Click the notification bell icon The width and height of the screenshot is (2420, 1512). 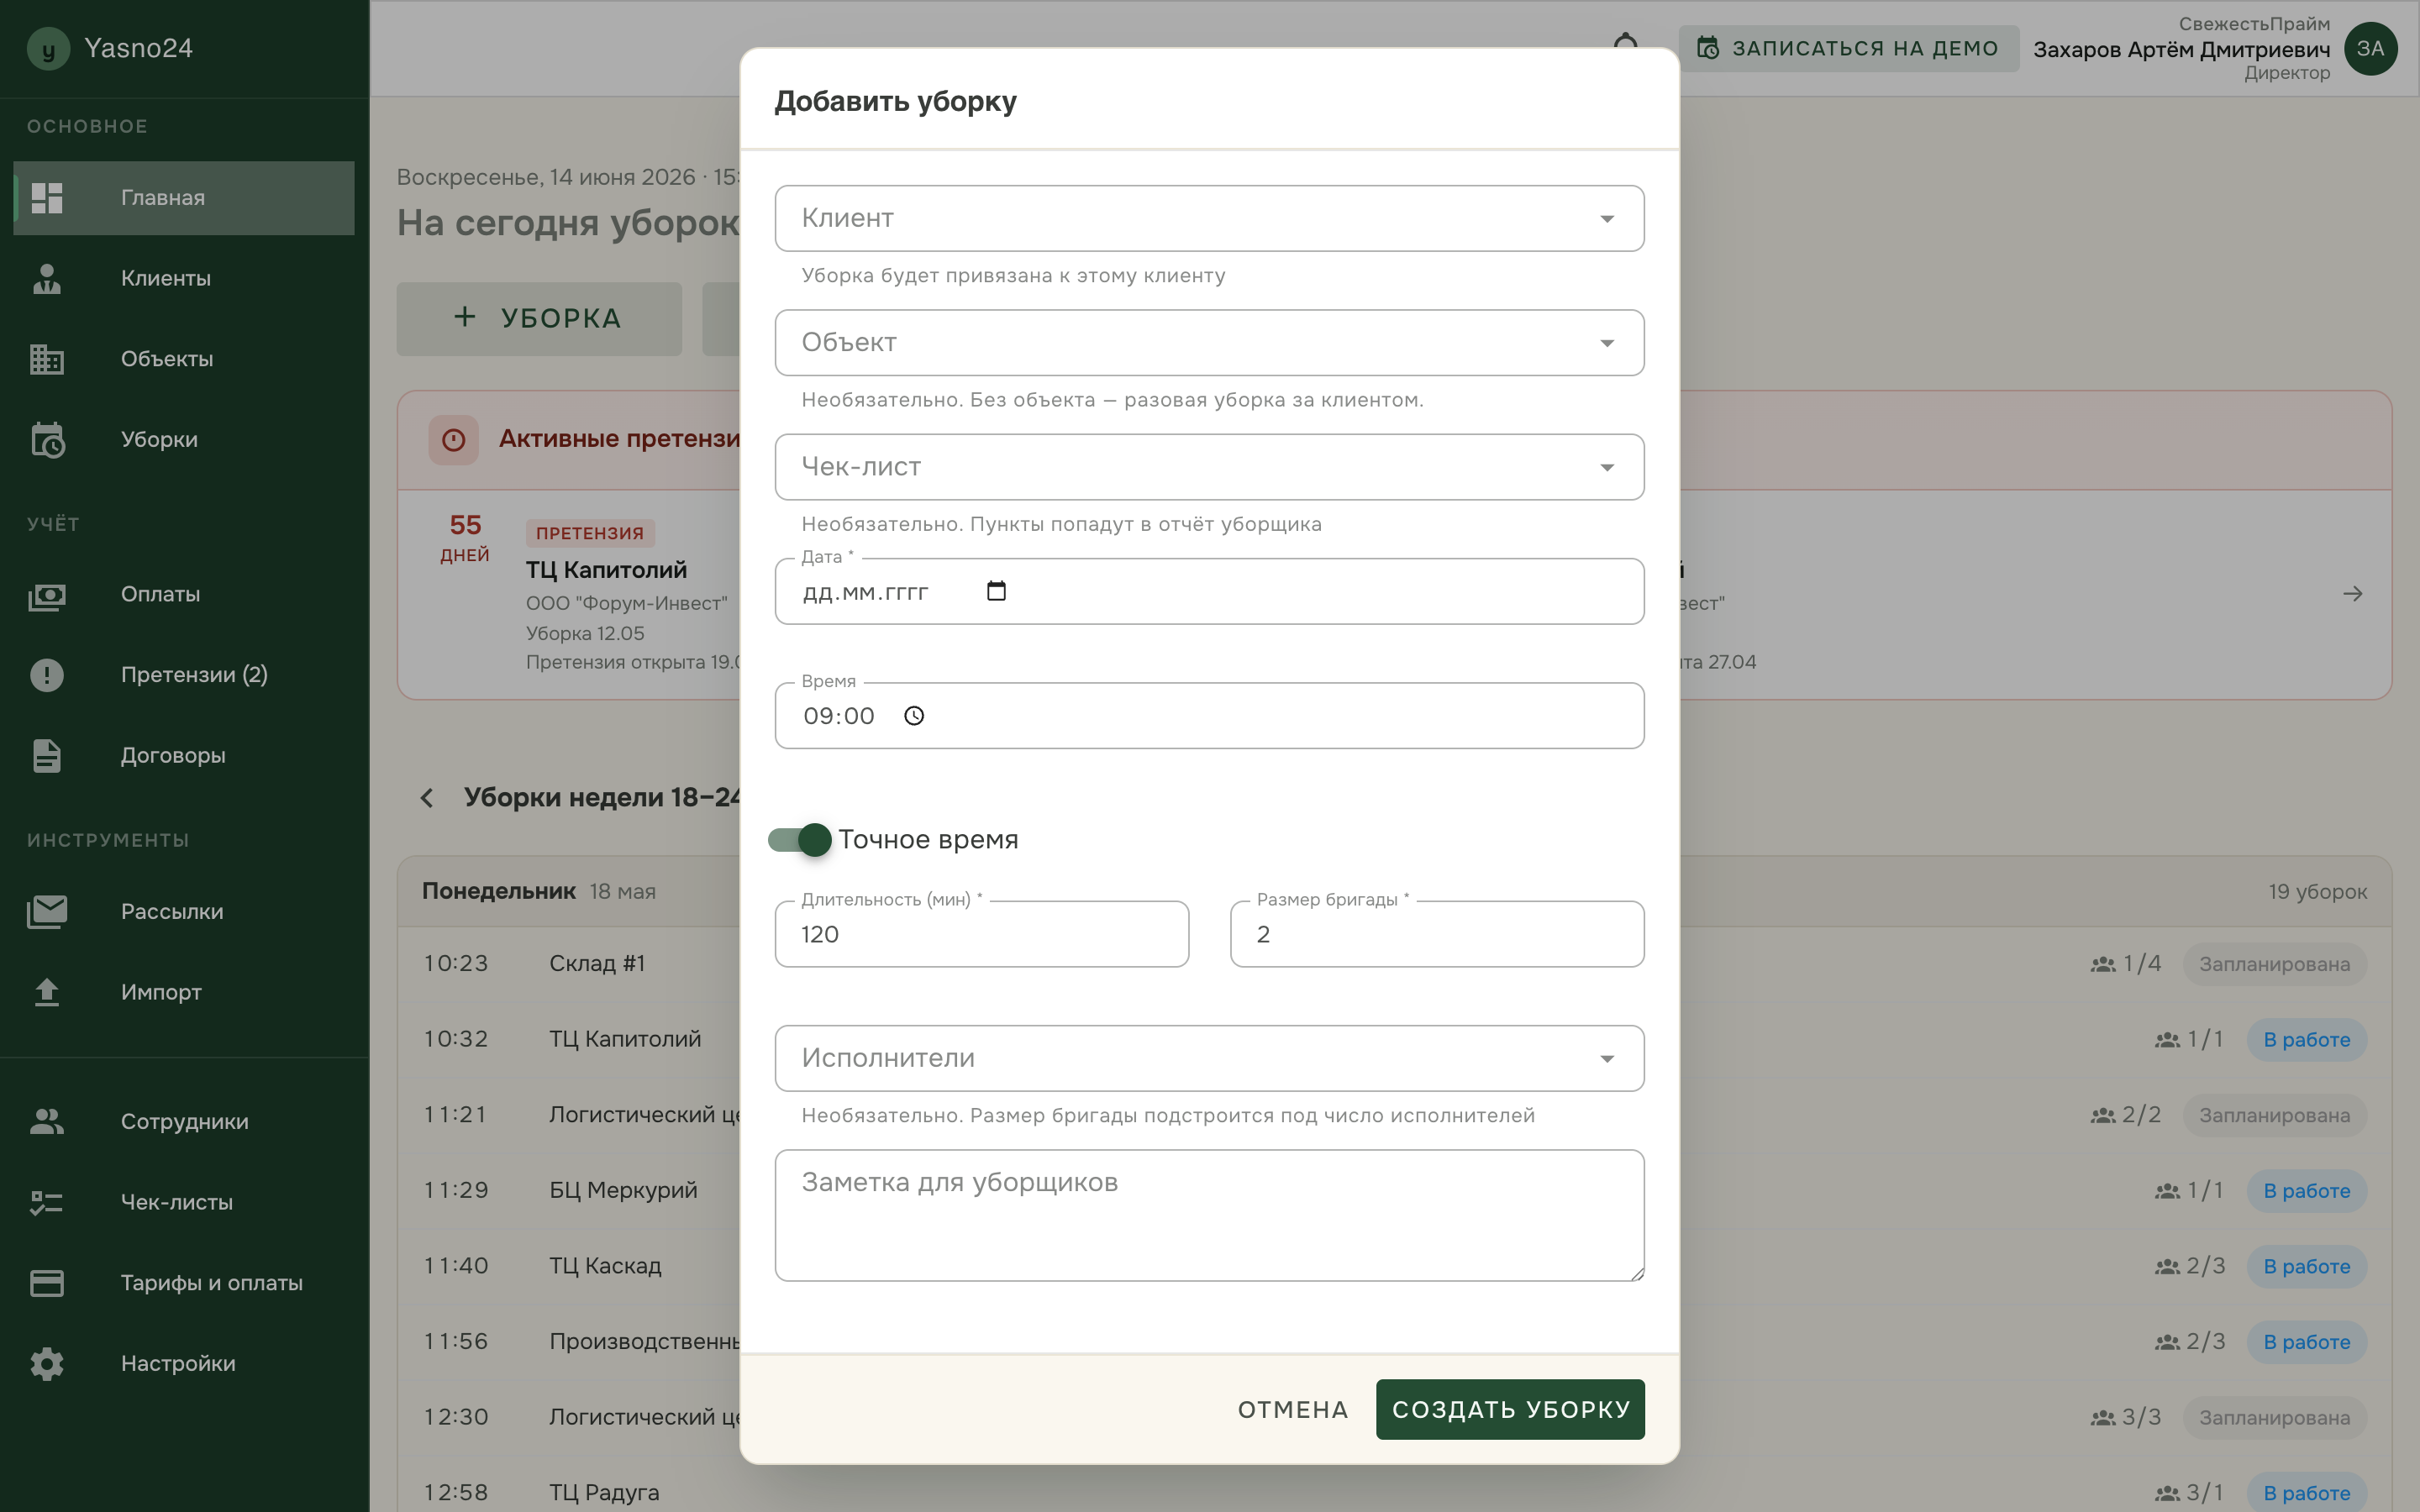[1626, 42]
